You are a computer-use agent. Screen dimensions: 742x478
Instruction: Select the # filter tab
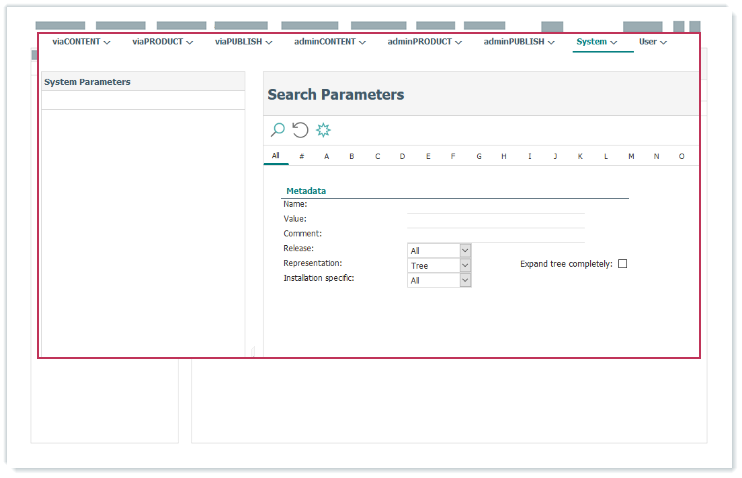pyautogui.click(x=302, y=157)
